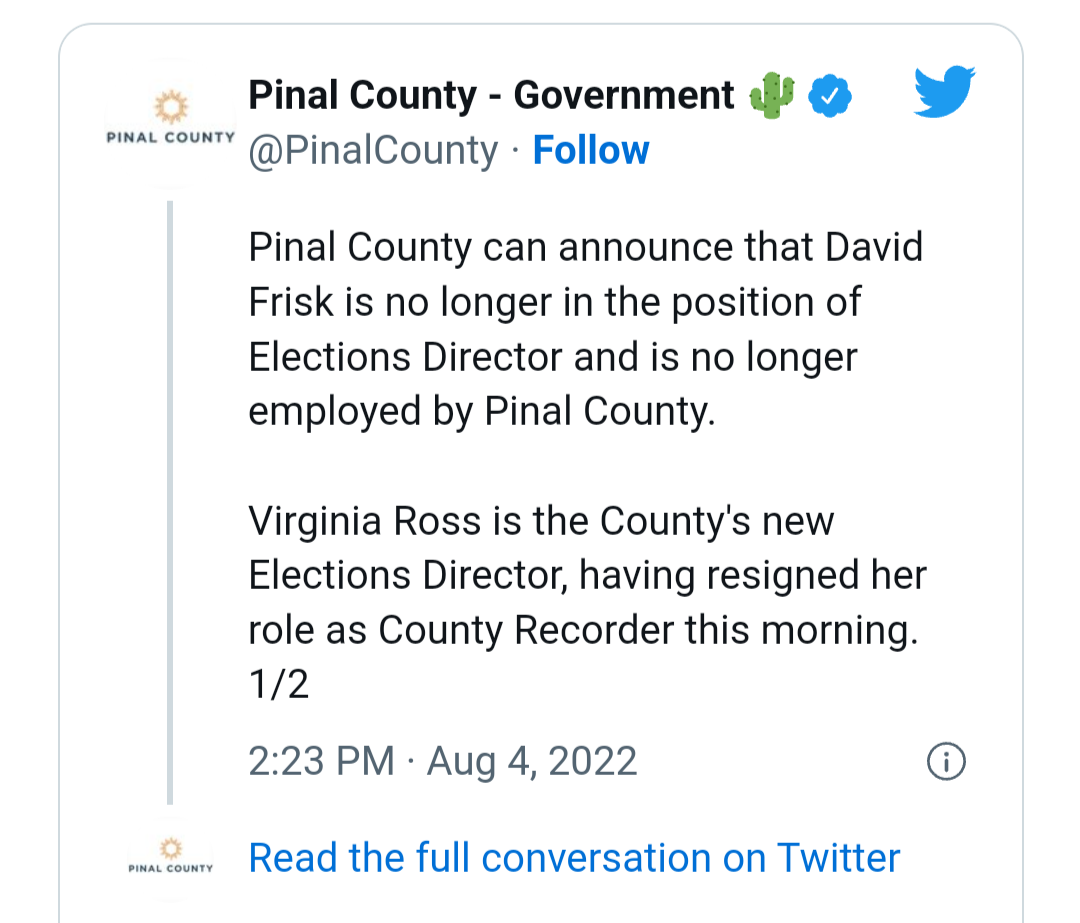
Task: Click the 1/2 thread marker text
Action: pyautogui.click(x=278, y=684)
